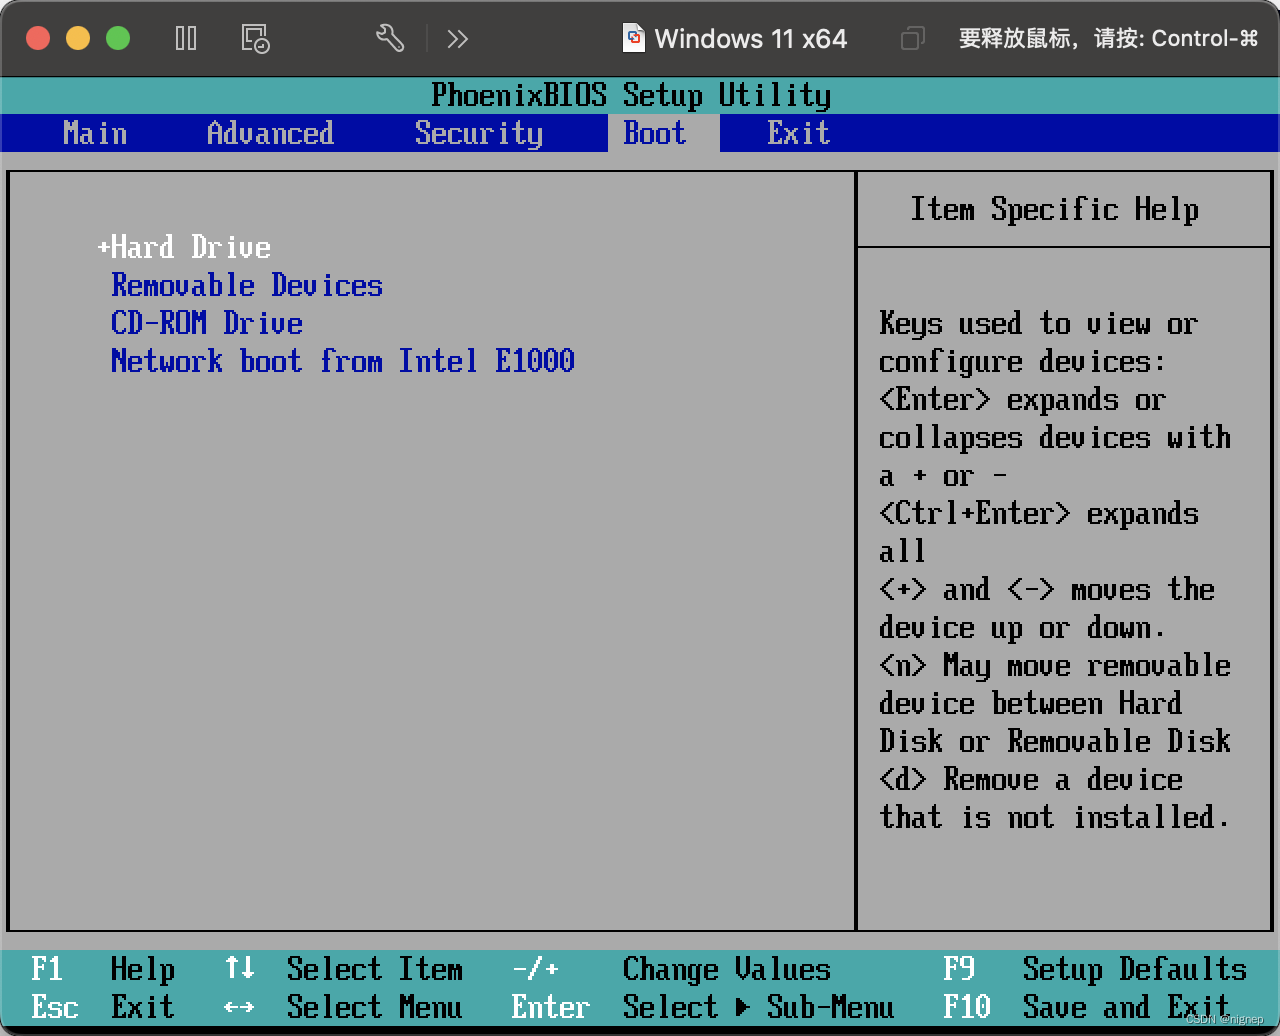Click the F1 Help key legend
This screenshot has height=1036, width=1280.
[103, 969]
